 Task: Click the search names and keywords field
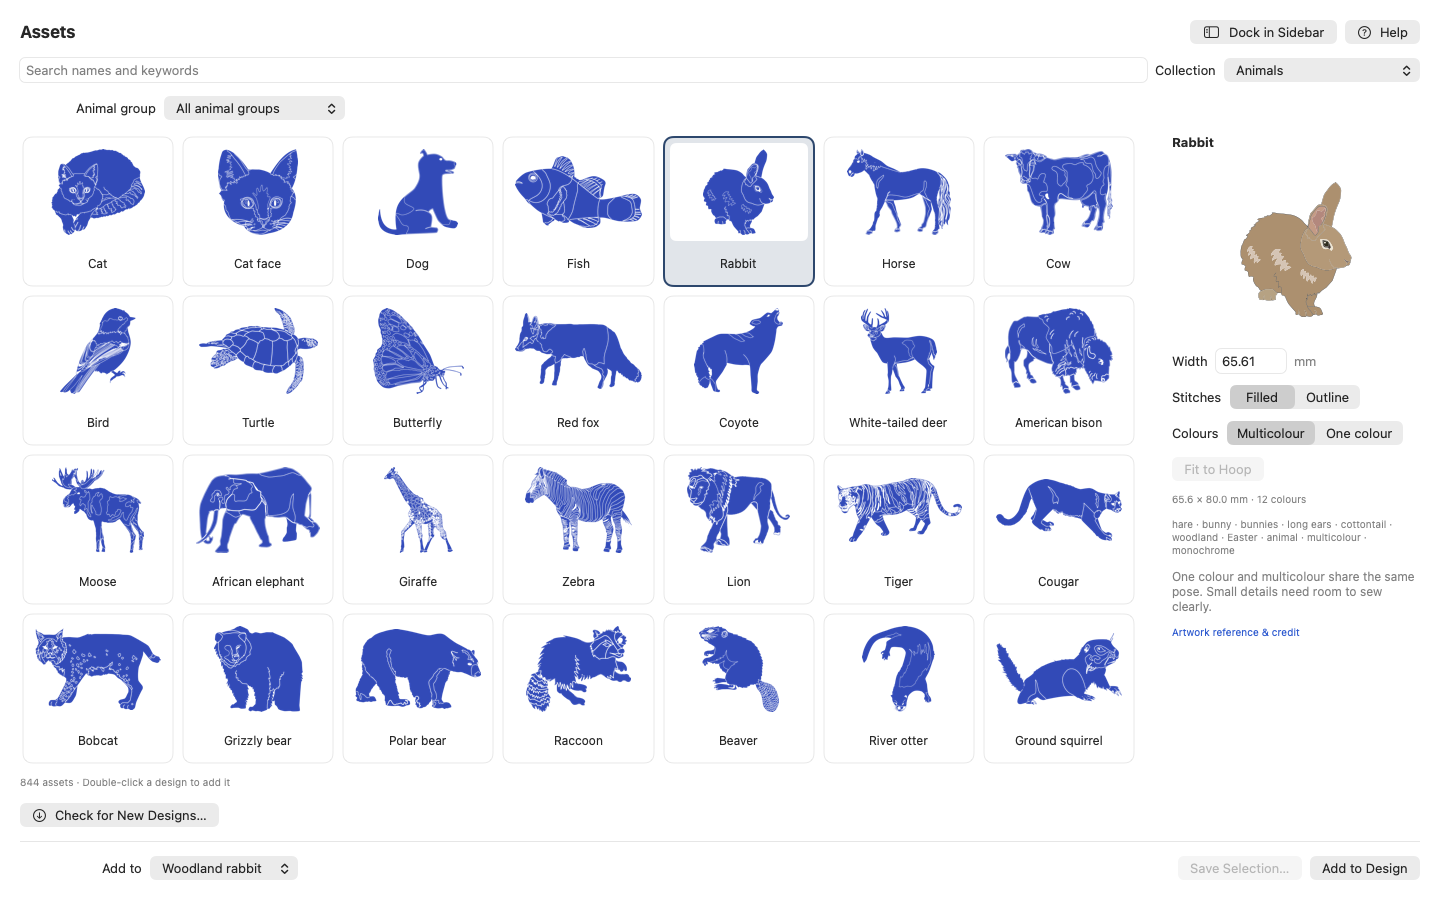pos(583,70)
